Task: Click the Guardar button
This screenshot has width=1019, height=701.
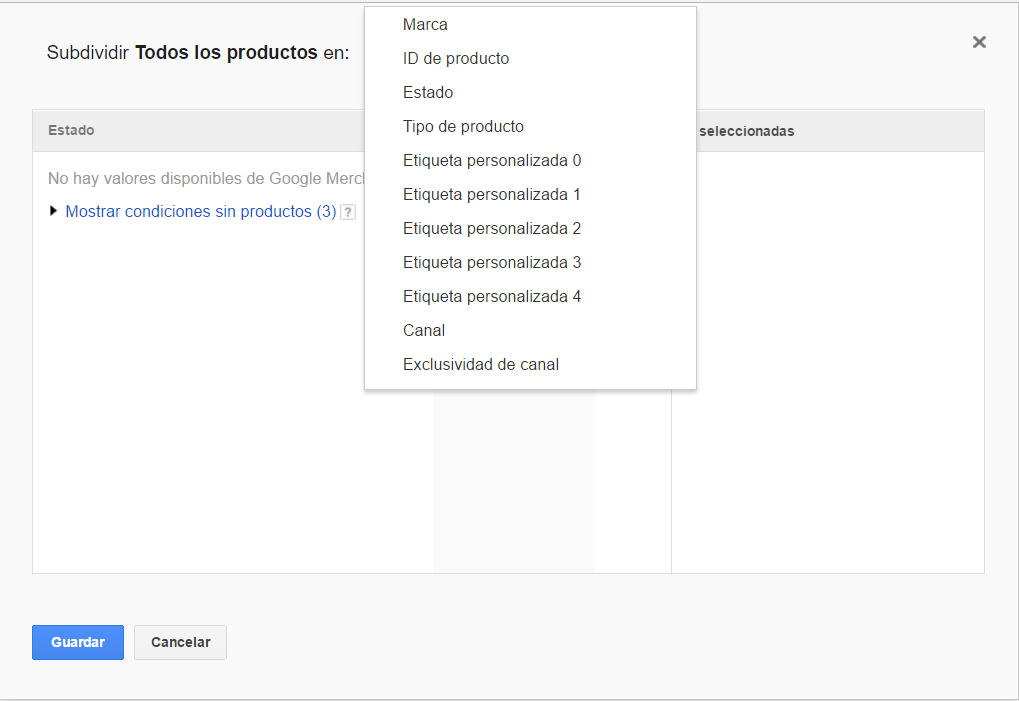Action: tap(78, 642)
